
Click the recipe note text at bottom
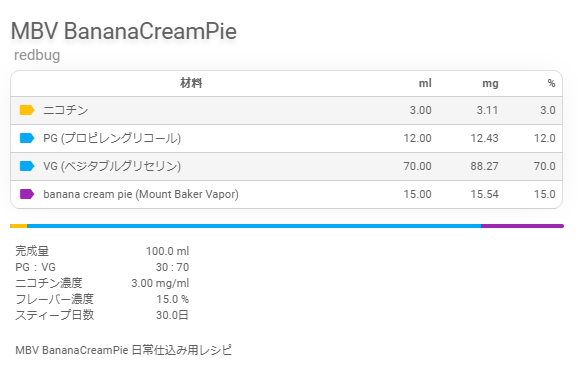coord(123,350)
